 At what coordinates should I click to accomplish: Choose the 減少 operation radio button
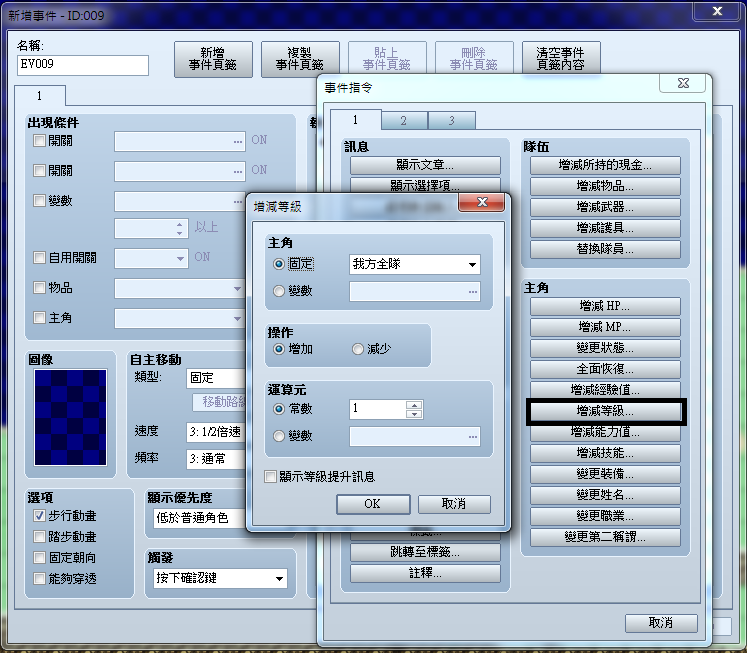tap(357, 349)
